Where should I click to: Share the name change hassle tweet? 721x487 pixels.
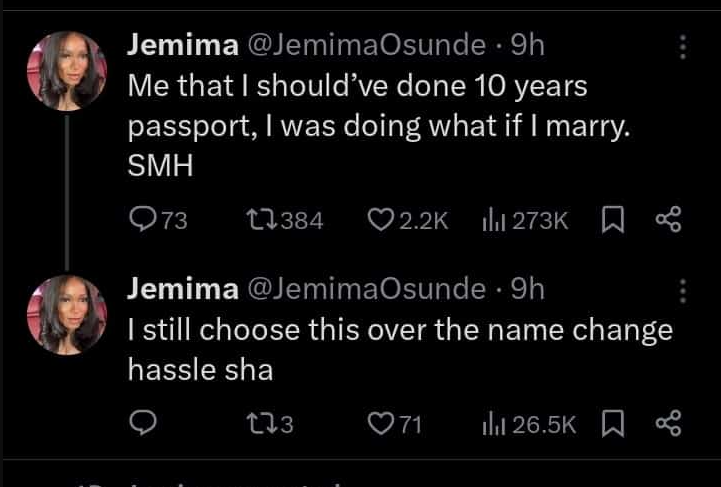(x=668, y=425)
